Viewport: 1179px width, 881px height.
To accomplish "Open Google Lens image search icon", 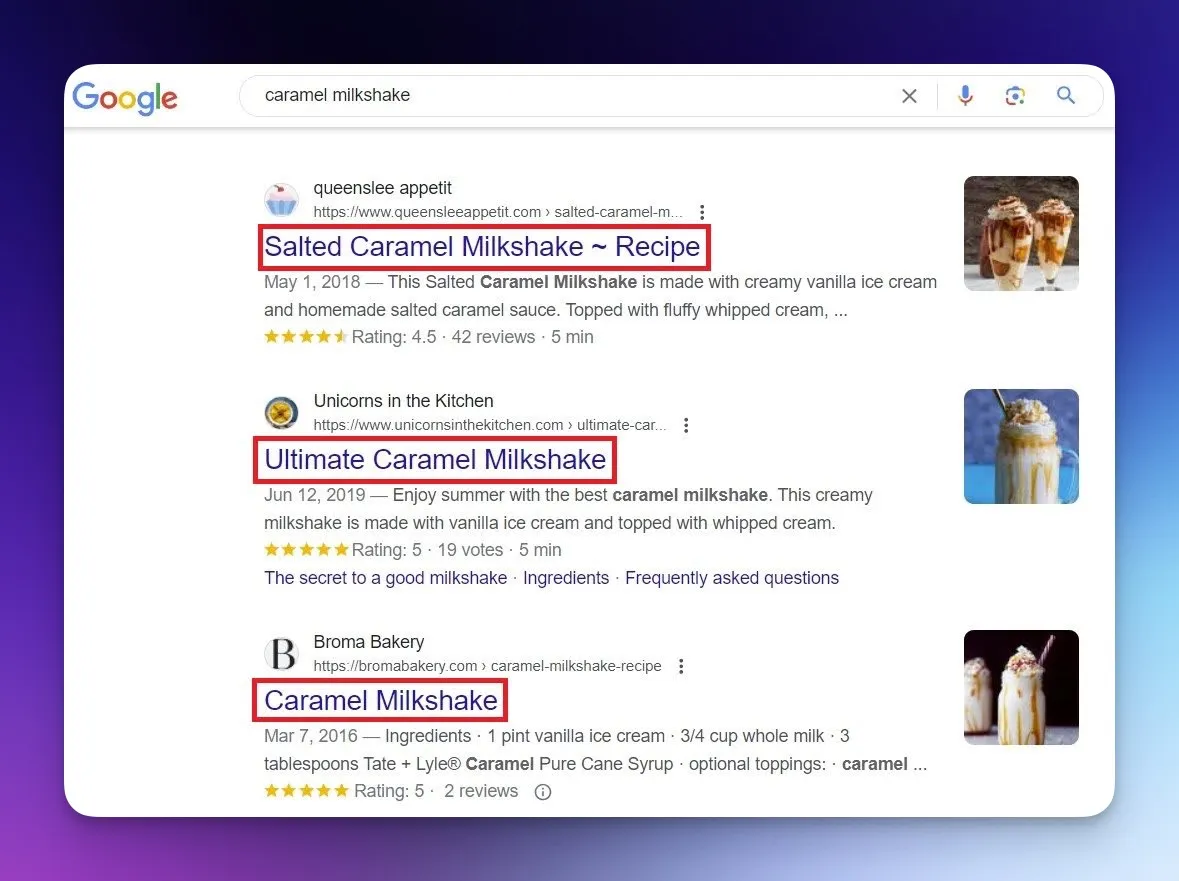I will point(1015,95).
